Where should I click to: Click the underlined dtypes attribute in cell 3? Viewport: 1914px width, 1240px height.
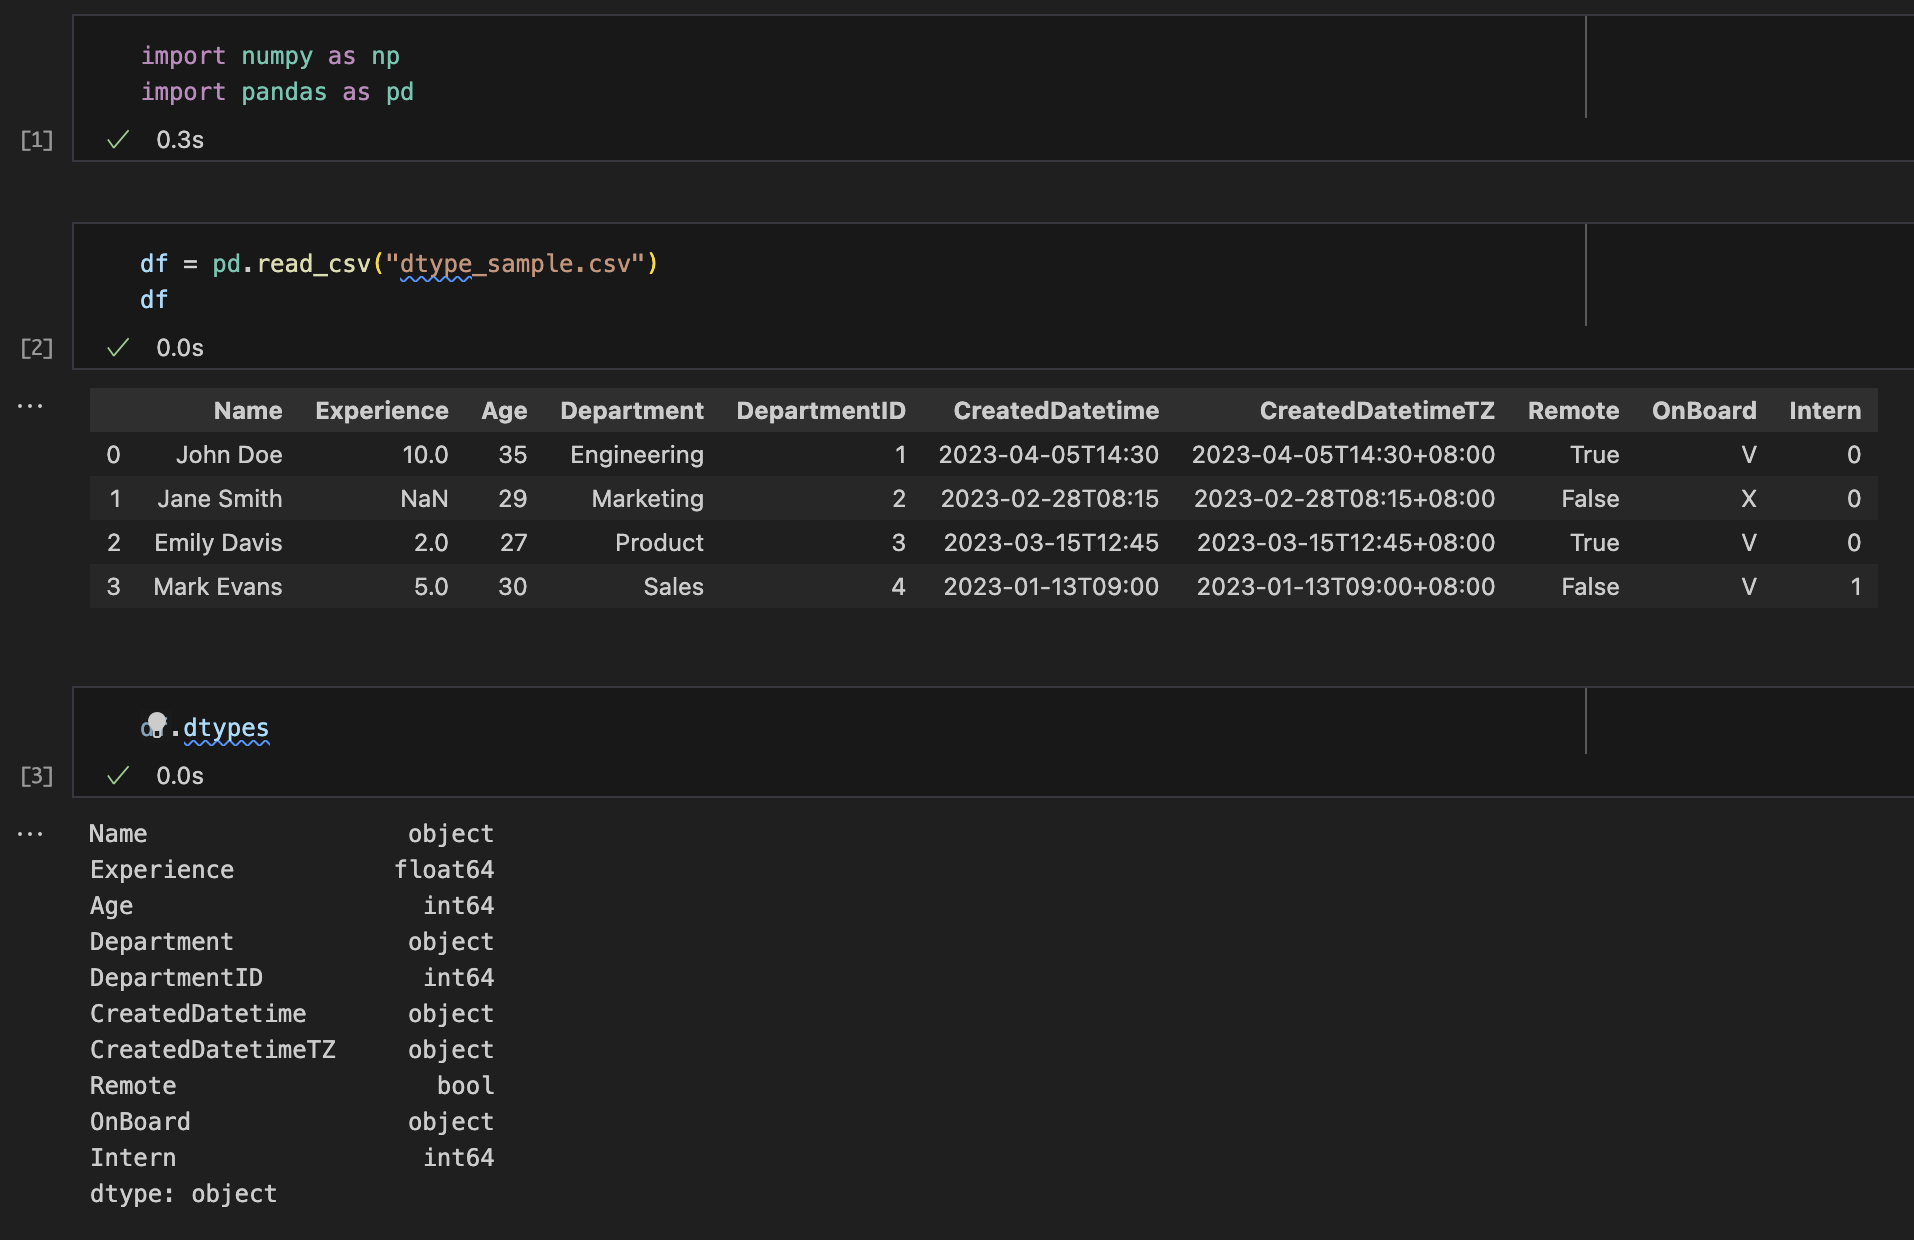click(225, 728)
